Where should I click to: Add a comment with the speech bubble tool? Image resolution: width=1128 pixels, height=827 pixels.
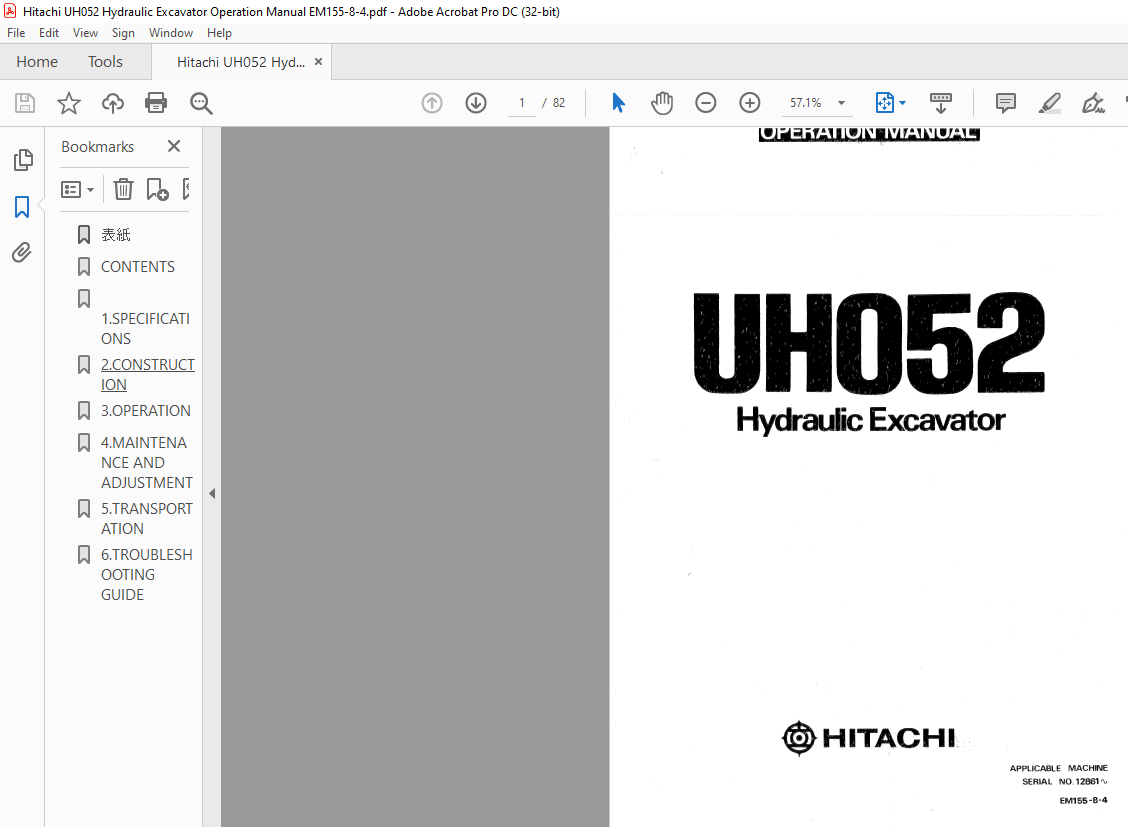(x=1006, y=103)
